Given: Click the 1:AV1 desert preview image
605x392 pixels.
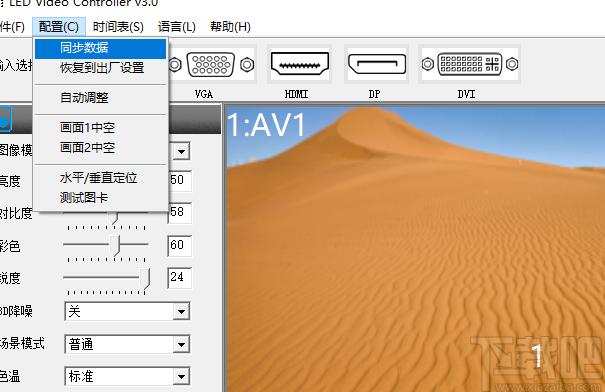Looking at the screenshot, I should (415, 249).
